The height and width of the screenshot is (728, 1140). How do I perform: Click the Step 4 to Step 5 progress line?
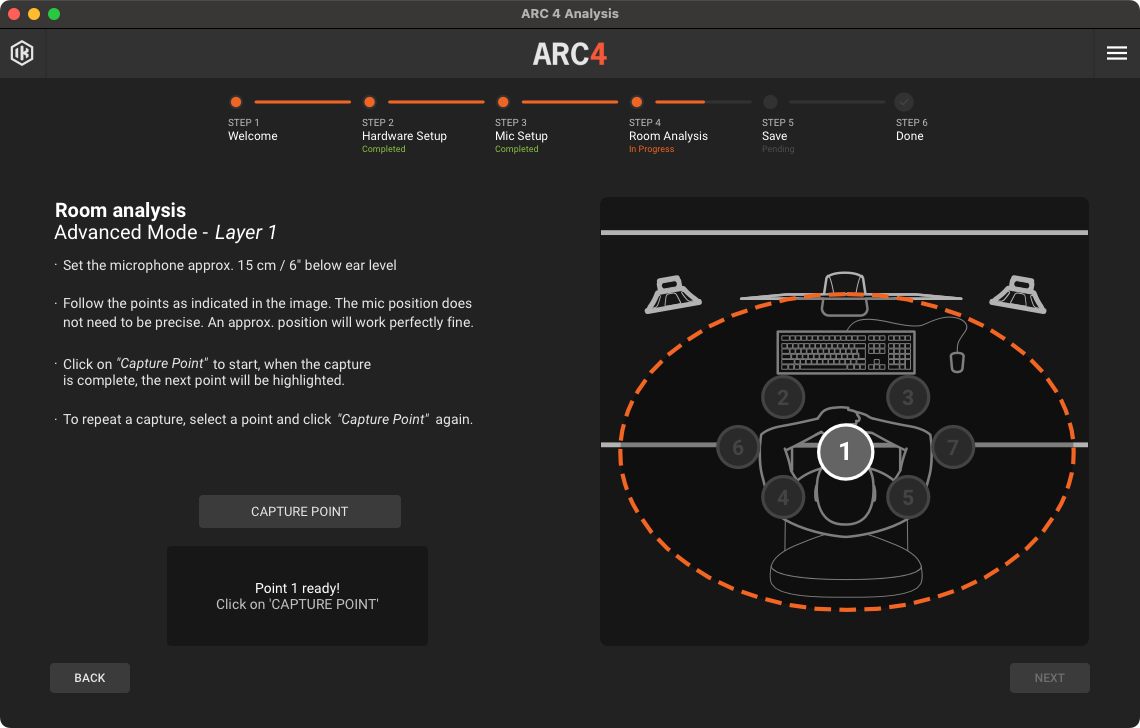pyautogui.click(x=703, y=102)
